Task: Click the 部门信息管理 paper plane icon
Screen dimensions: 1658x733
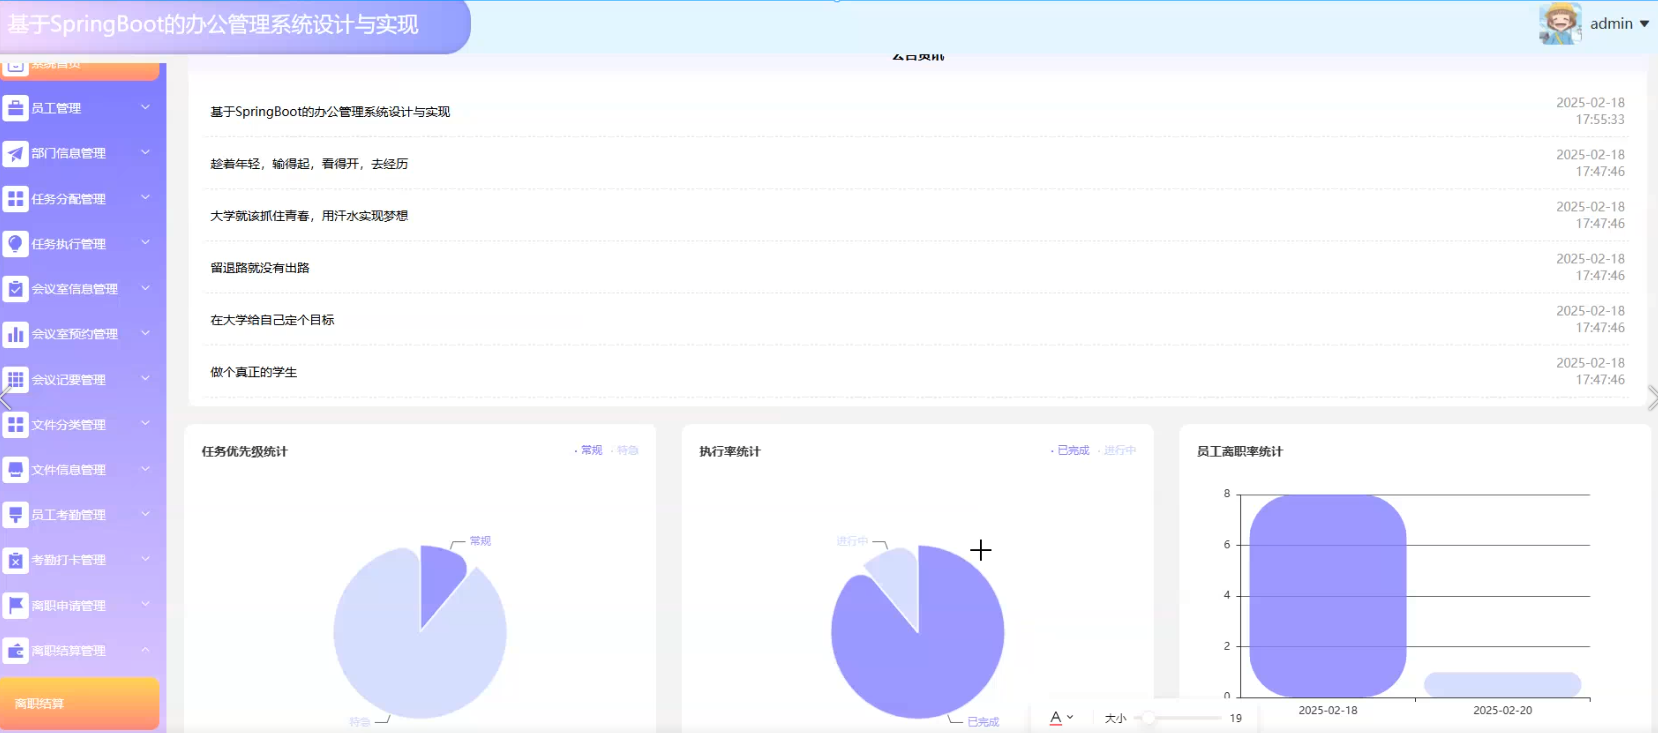Action: (16, 153)
